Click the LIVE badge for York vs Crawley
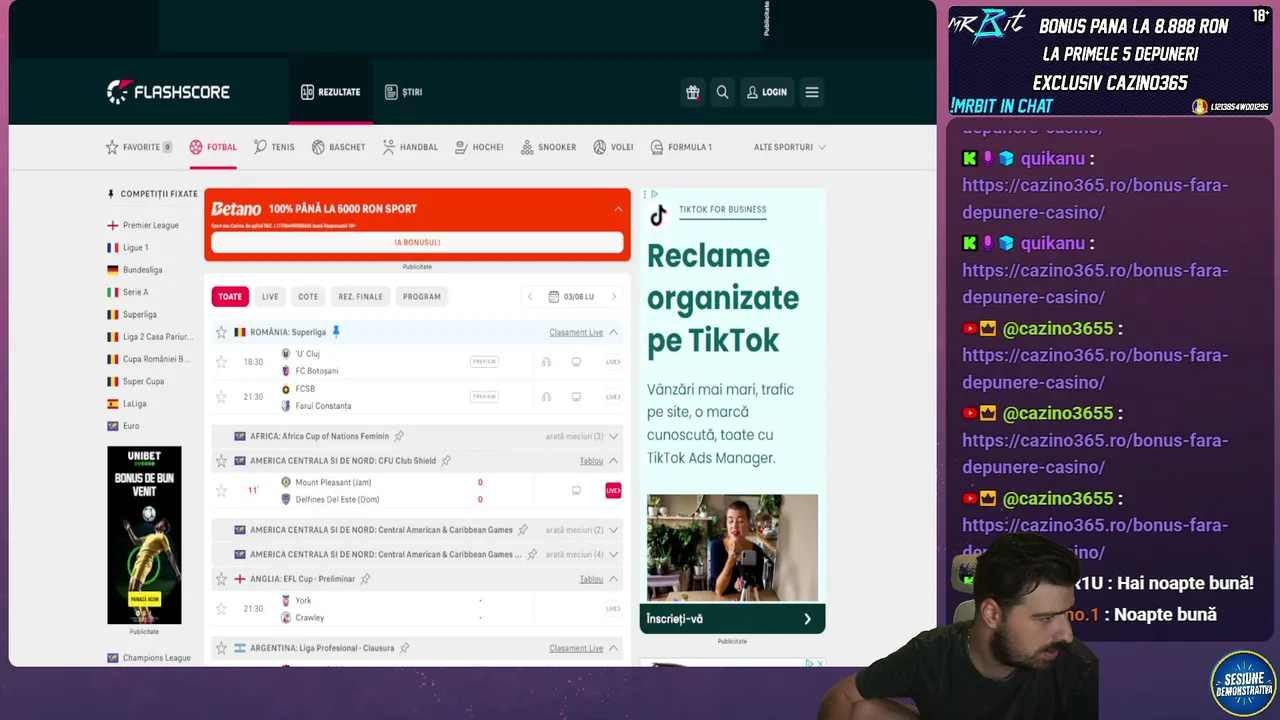The image size is (1280, 720). pos(613,609)
